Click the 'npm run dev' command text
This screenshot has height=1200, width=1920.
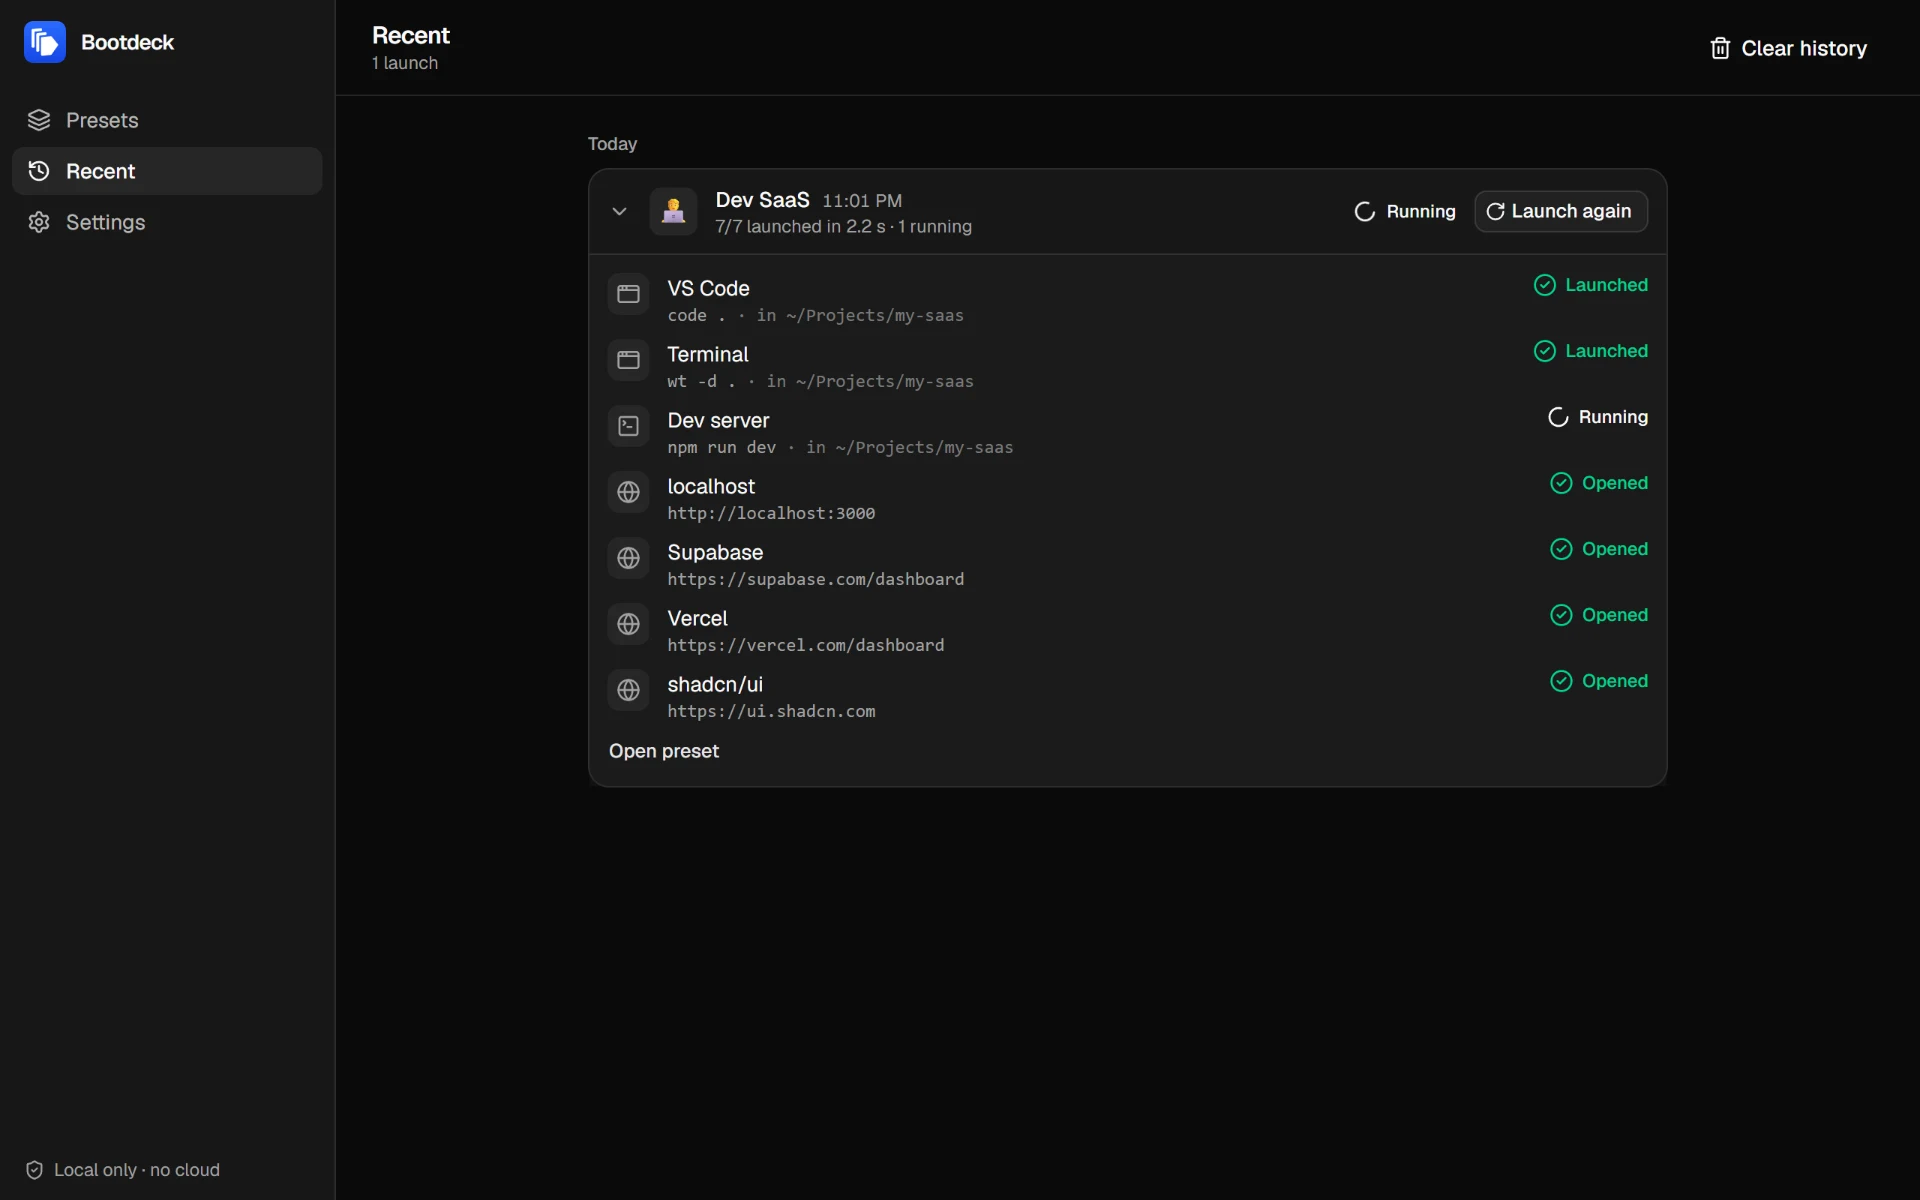pyautogui.click(x=722, y=447)
